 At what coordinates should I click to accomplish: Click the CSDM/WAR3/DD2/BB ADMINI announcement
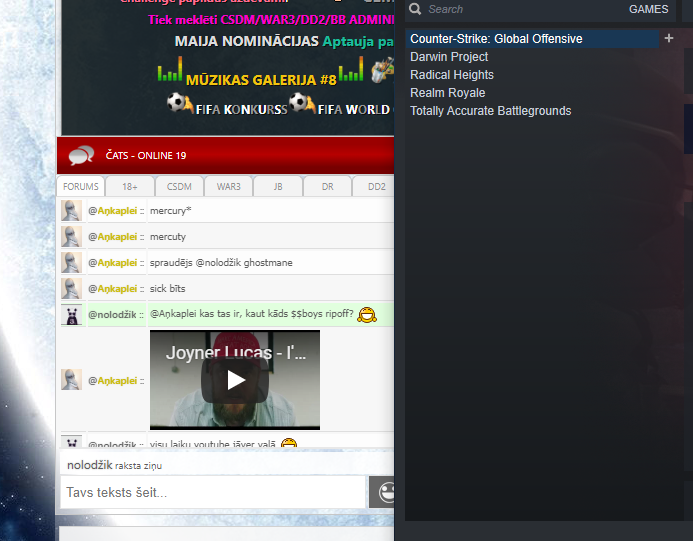271,20
